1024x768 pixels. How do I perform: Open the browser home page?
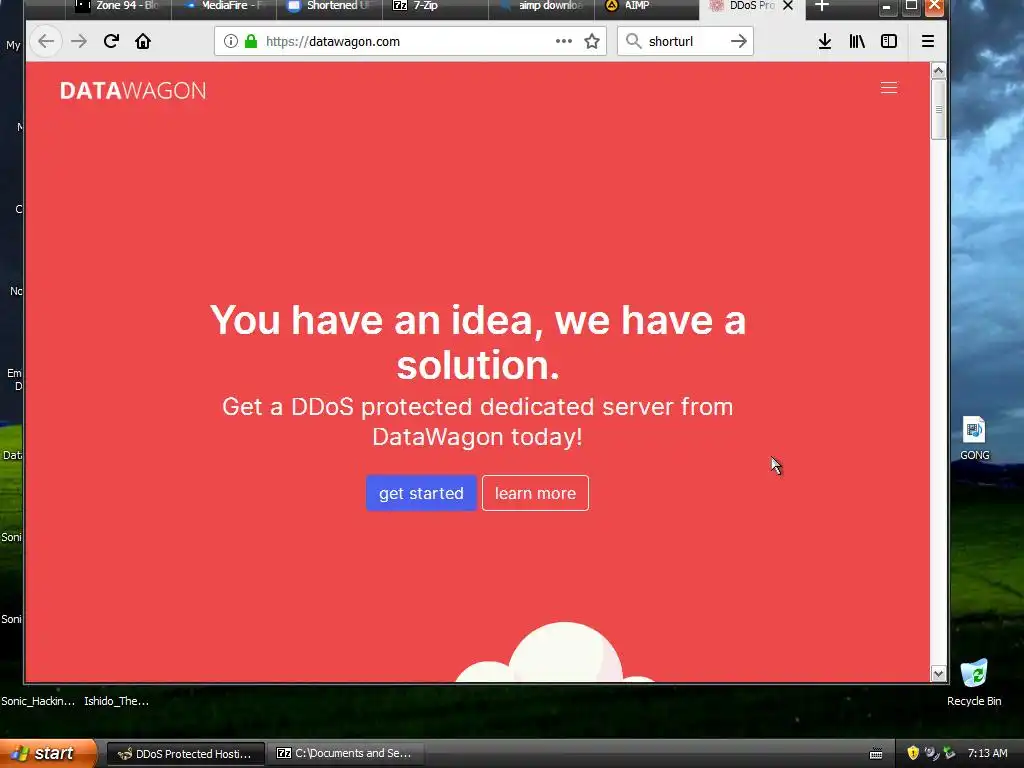pos(143,41)
